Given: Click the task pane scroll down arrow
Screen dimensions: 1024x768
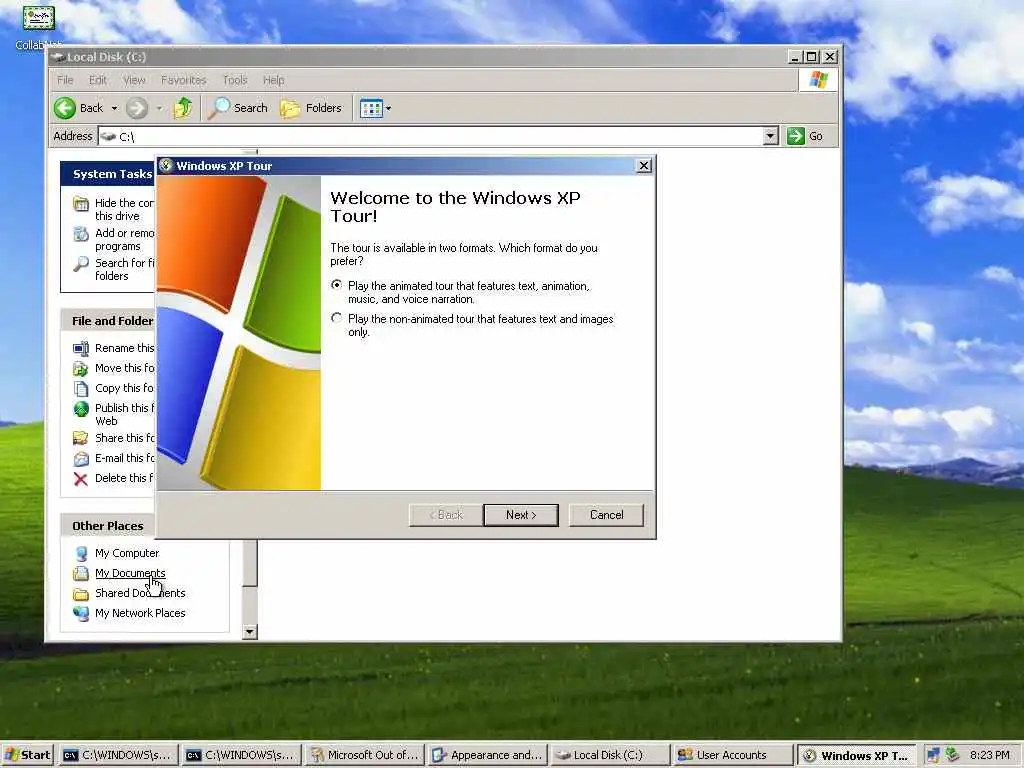Looking at the screenshot, I should click(x=249, y=632).
